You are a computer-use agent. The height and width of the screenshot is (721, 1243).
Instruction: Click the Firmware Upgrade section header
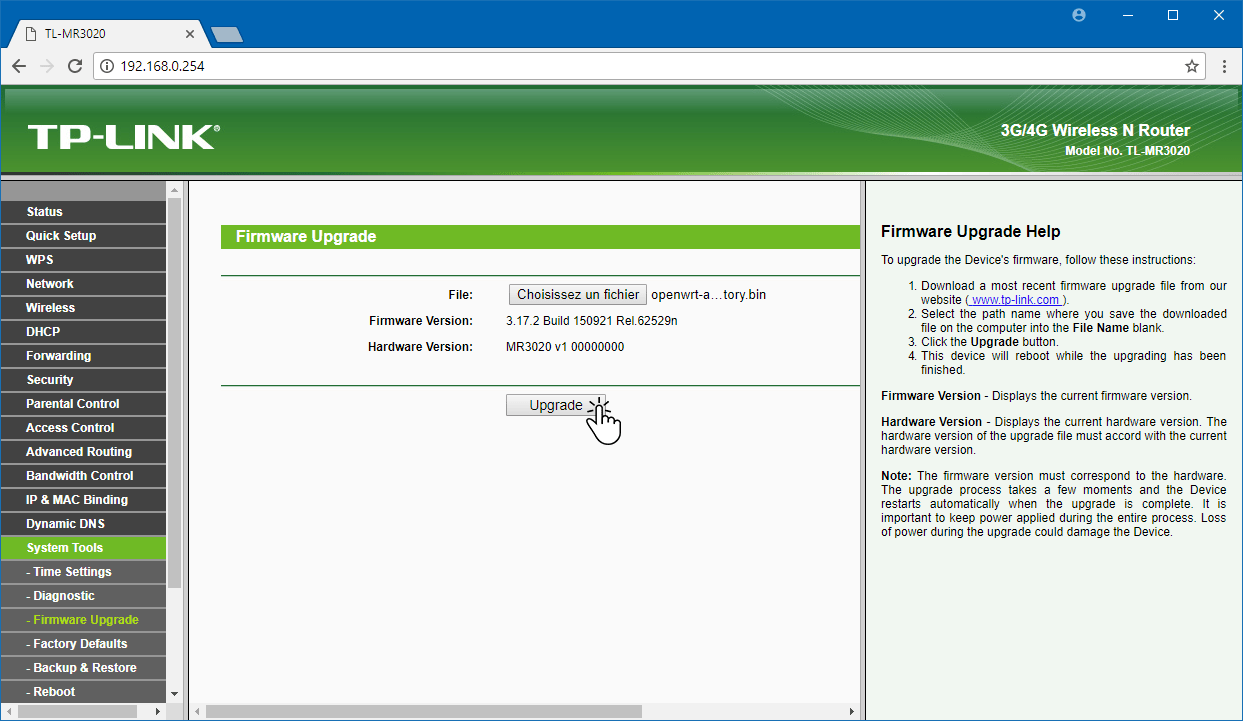(x=540, y=237)
